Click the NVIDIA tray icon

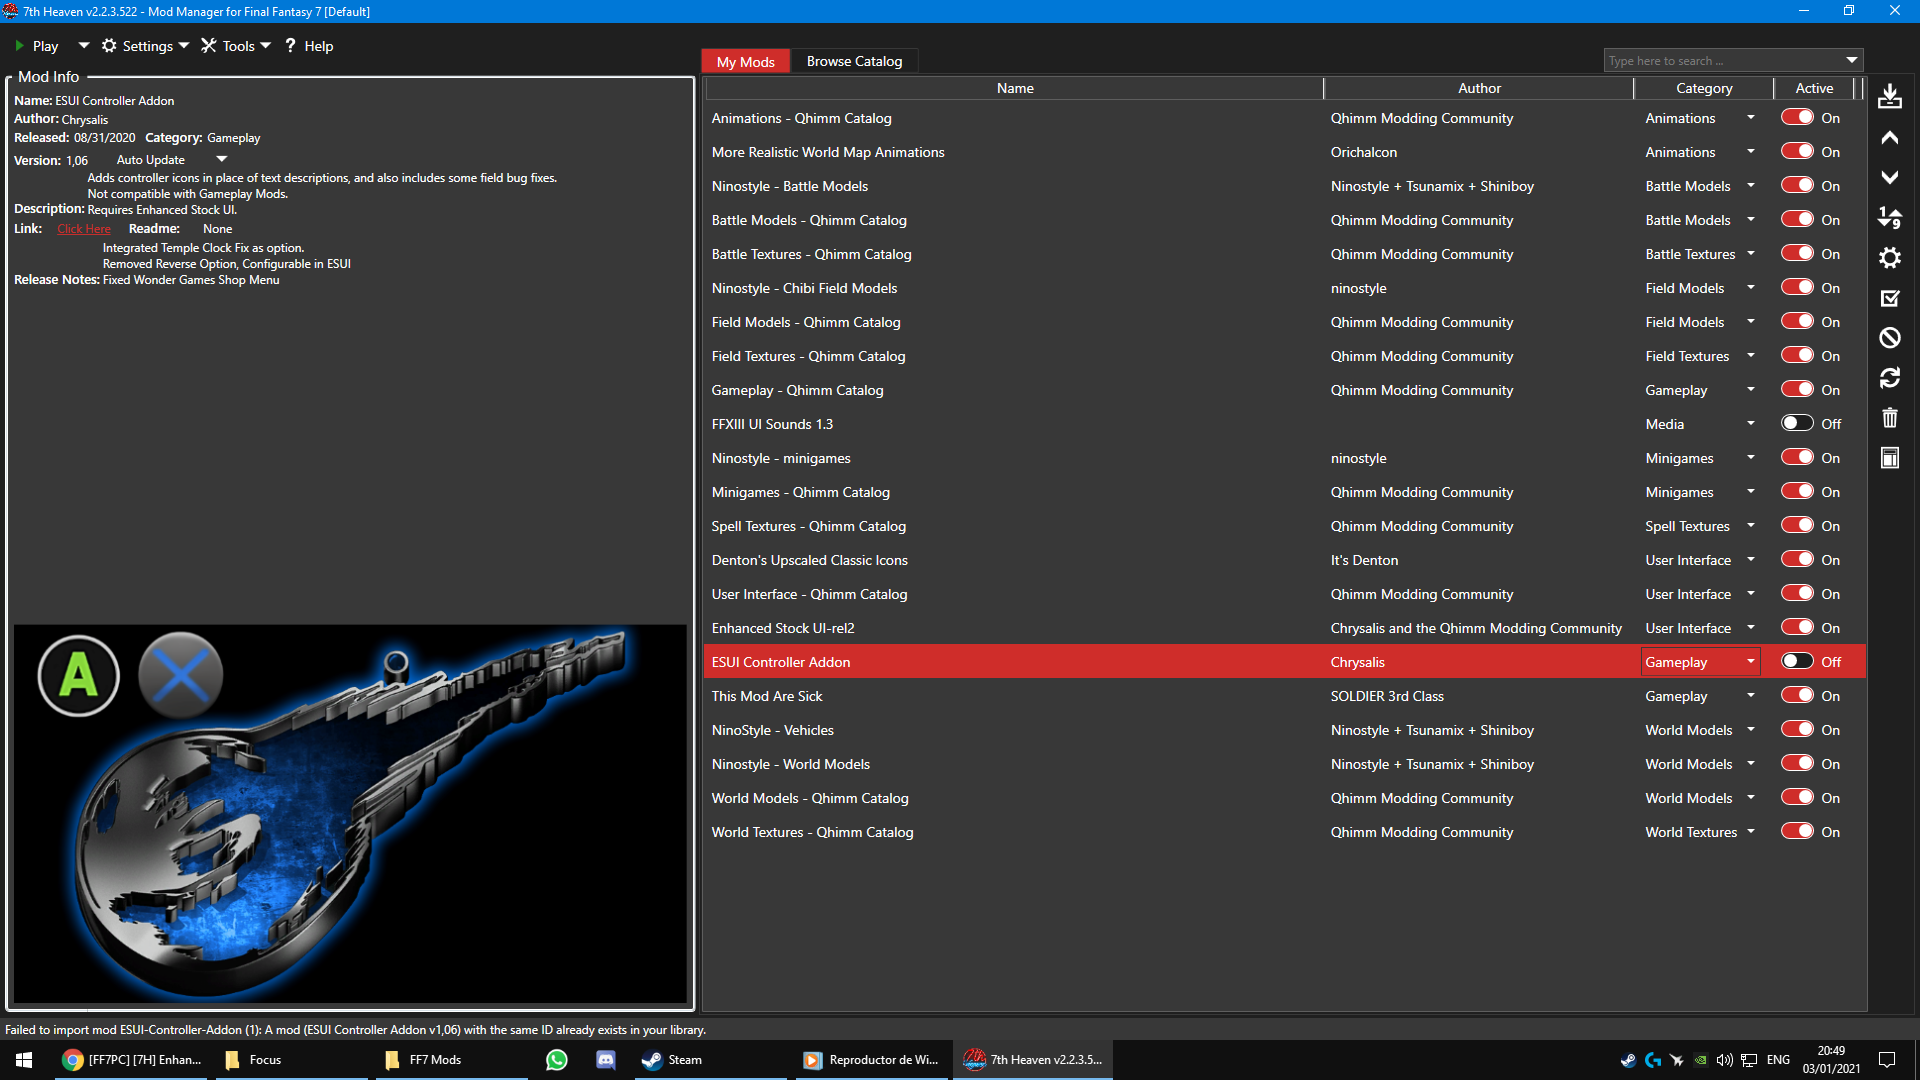tap(1700, 1060)
